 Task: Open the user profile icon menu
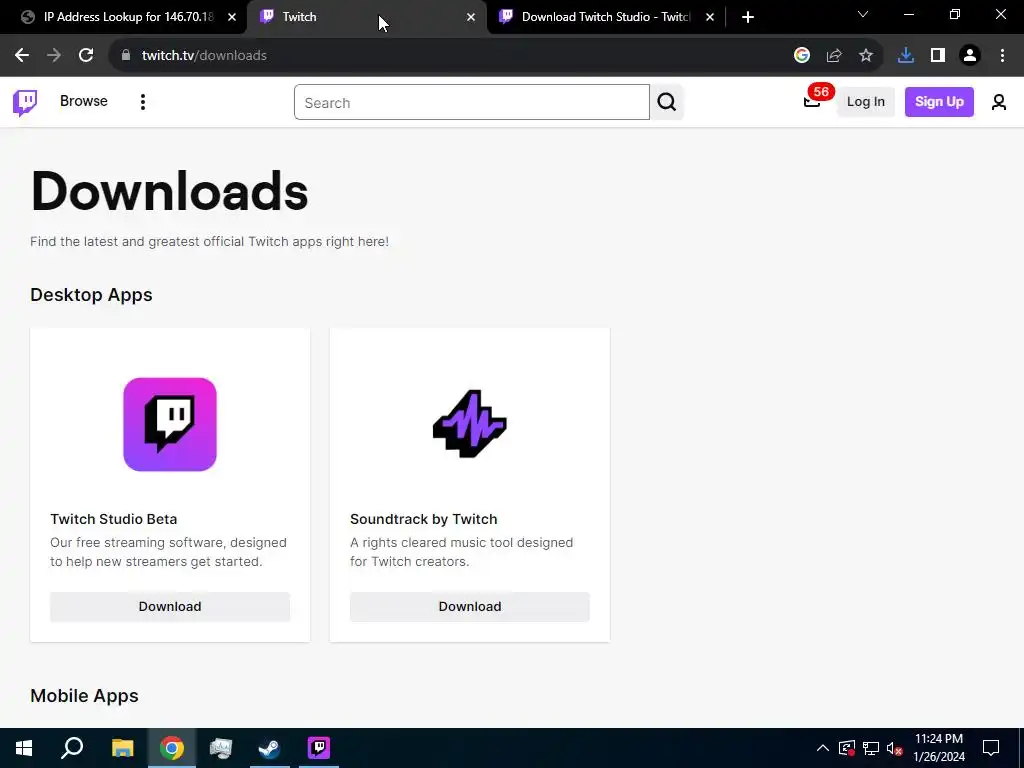click(x=999, y=102)
